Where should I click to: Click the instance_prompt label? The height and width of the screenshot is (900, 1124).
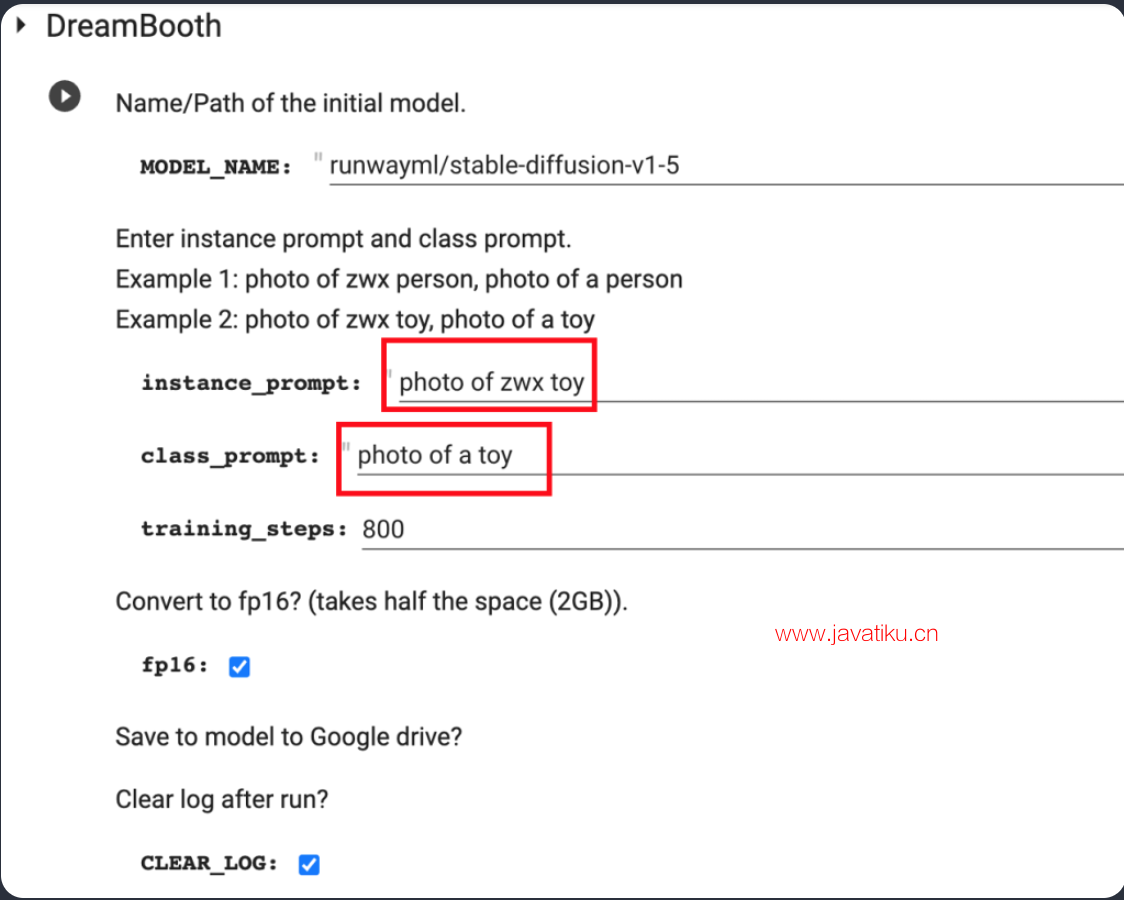[x=251, y=383]
